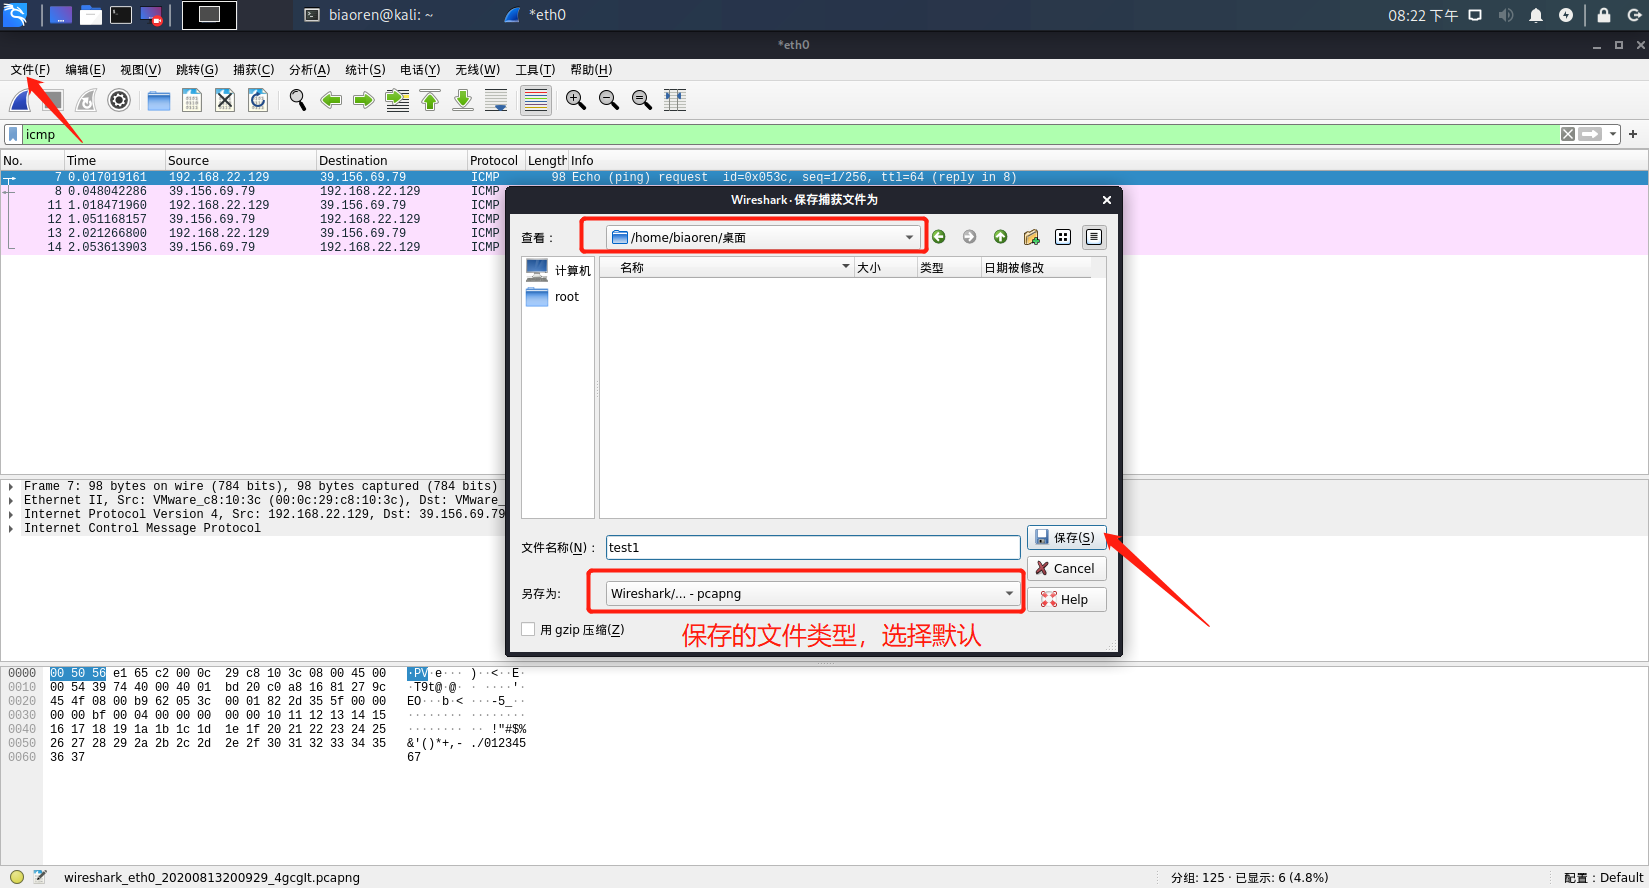This screenshot has width=1649, height=888.
Task: Open 文件(F) menu
Action: 30,70
